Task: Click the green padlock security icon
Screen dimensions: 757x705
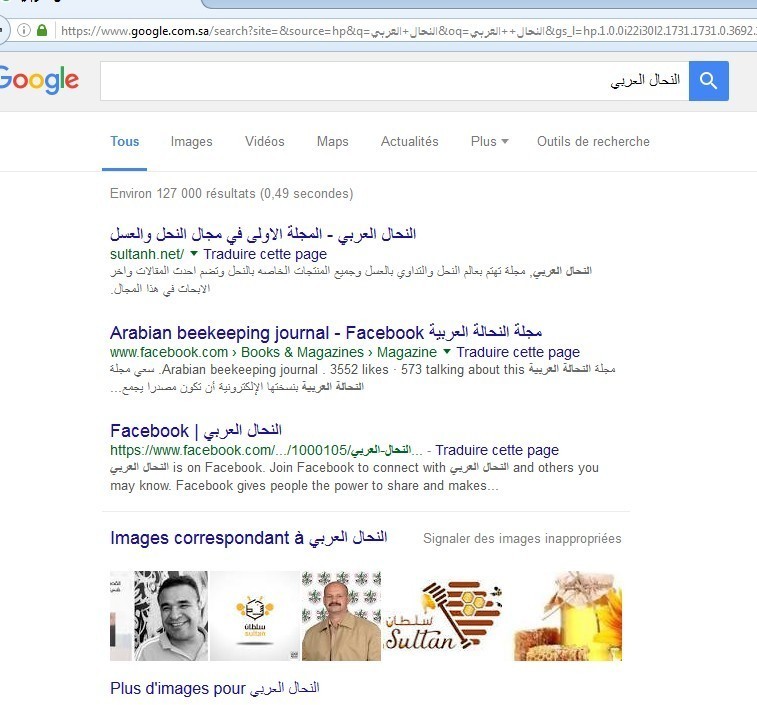Action: 42,30
